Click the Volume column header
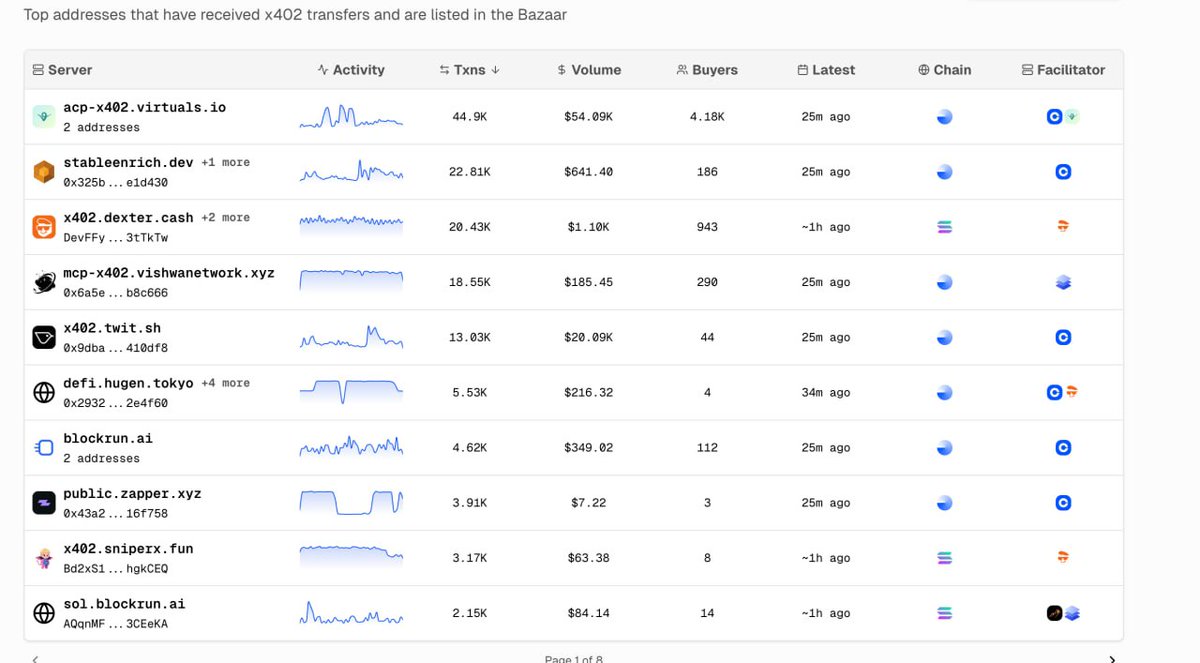The width and height of the screenshot is (1200, 663). click(589, 70)
